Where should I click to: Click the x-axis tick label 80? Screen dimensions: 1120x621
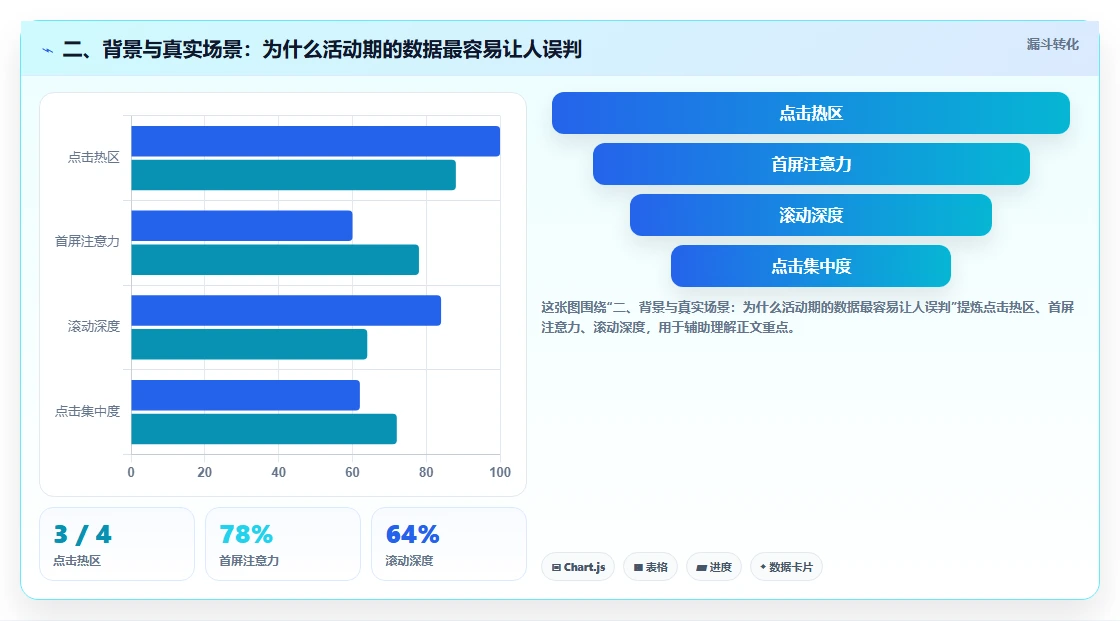click(x=426, y=472)
